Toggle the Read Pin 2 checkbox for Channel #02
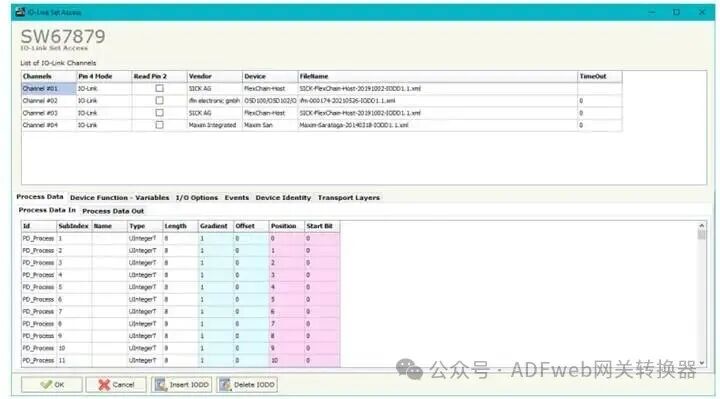Viewport: 720px width, 399px height. pyautogui.click(x=159, y=101)
